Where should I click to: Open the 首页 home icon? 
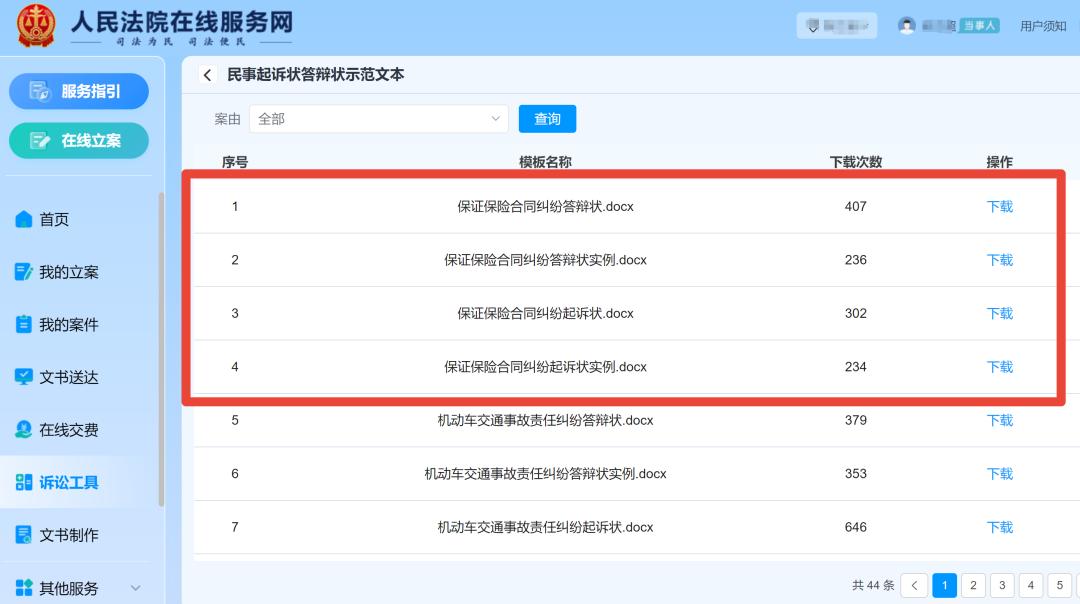coord(24,220)
